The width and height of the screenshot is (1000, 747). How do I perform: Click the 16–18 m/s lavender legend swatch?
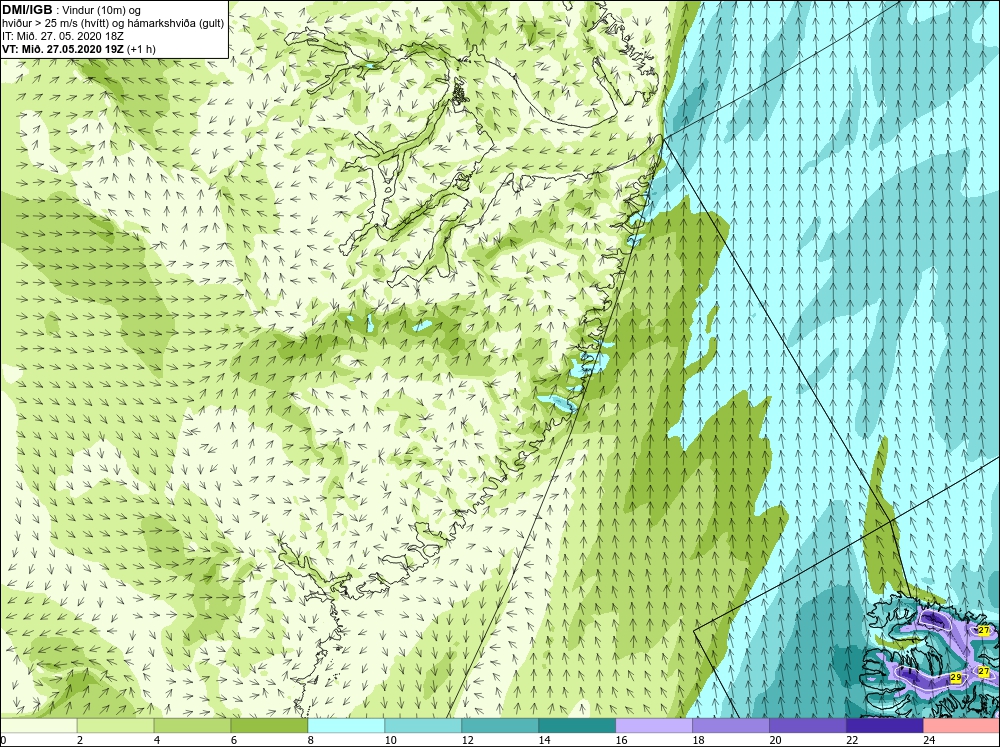(x=654, y=725)
